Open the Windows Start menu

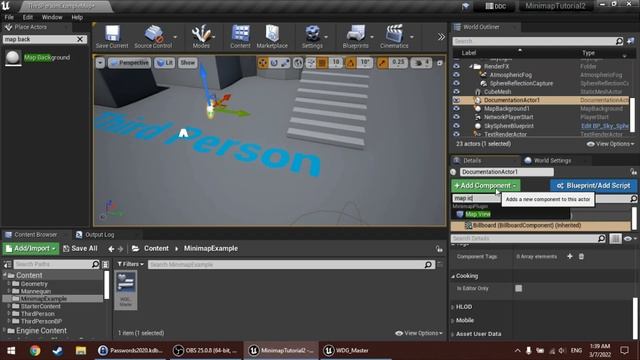pyautogui.click(x=11, y=351)
